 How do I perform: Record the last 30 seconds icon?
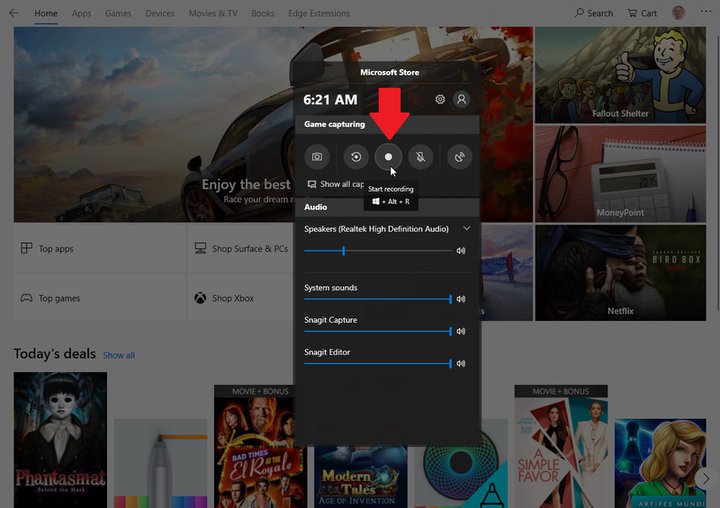pos(356,157)
